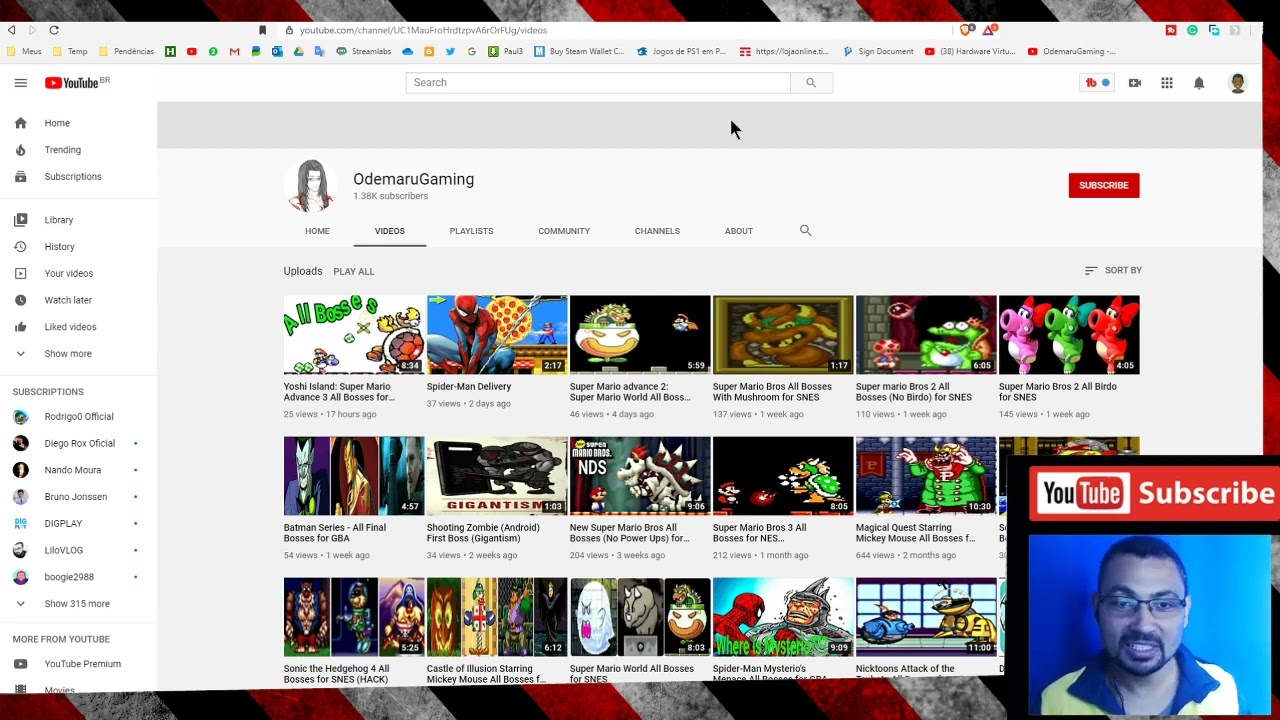Open the account avatar menu
Screen dimensions: 1280x720
[1238, 83]
